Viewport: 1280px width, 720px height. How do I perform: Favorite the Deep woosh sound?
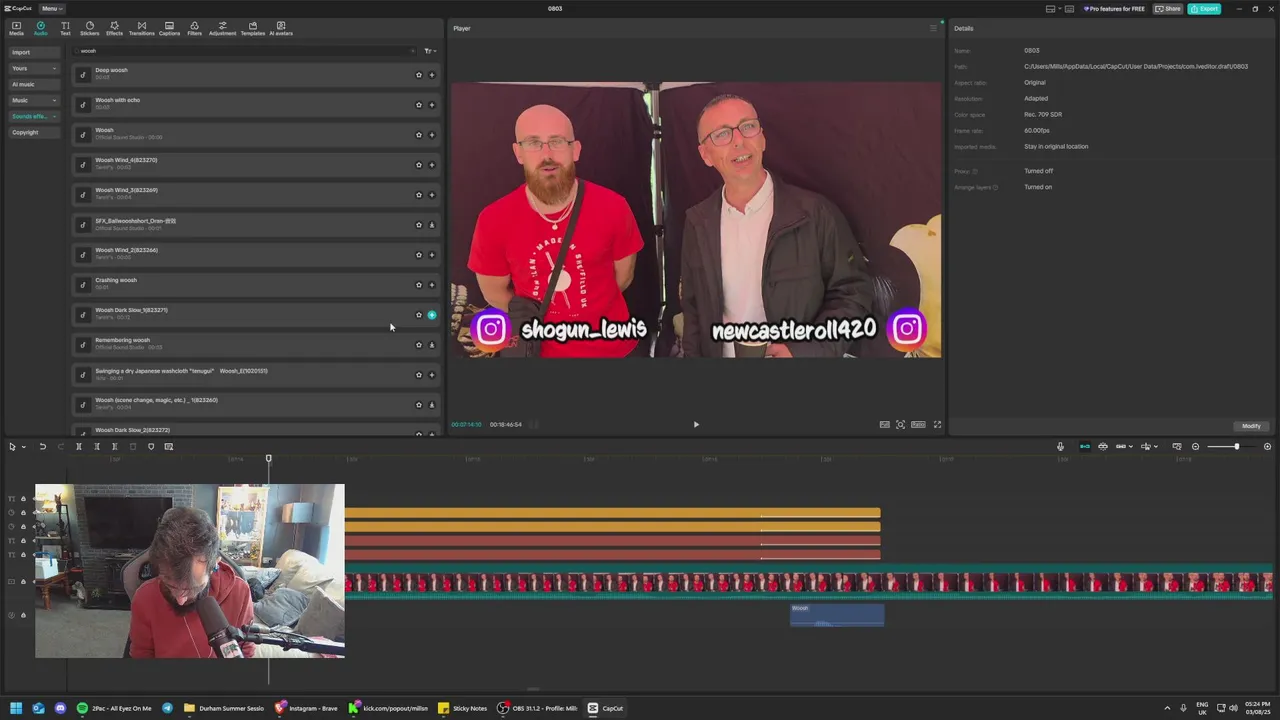[419, 75]
